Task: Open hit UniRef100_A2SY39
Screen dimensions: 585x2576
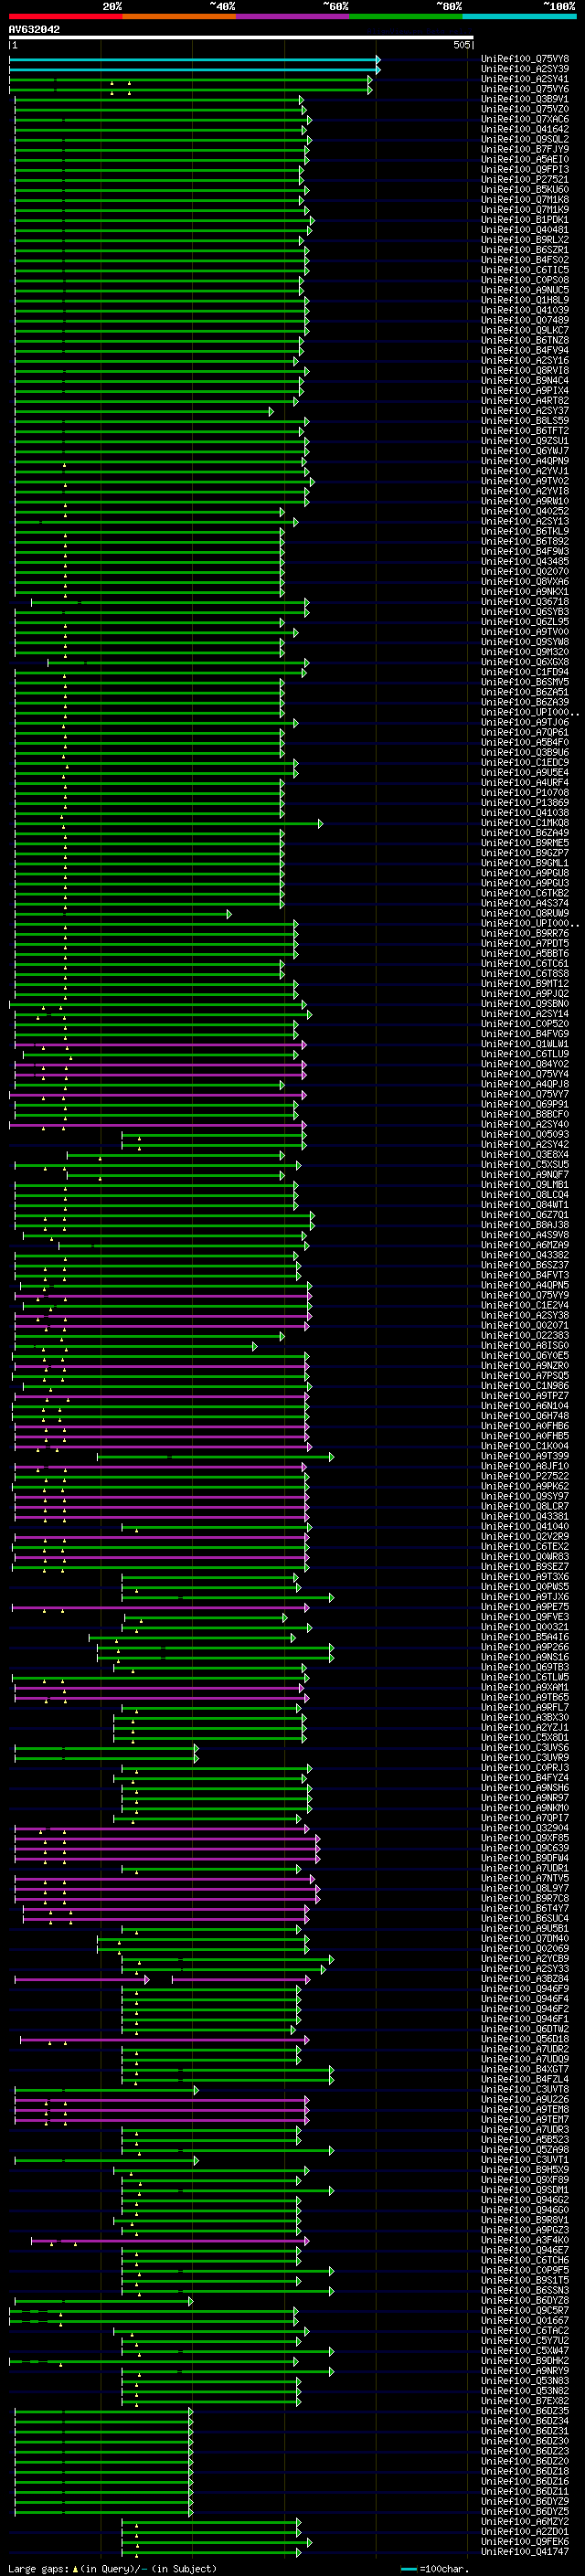Action: (x=525, y=69)
